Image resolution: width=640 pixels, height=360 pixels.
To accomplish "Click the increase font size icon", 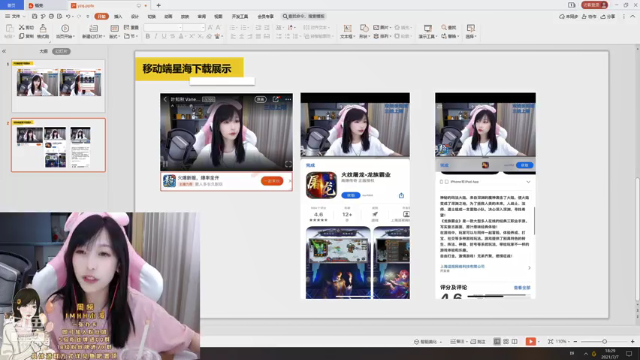I will 210,27.
